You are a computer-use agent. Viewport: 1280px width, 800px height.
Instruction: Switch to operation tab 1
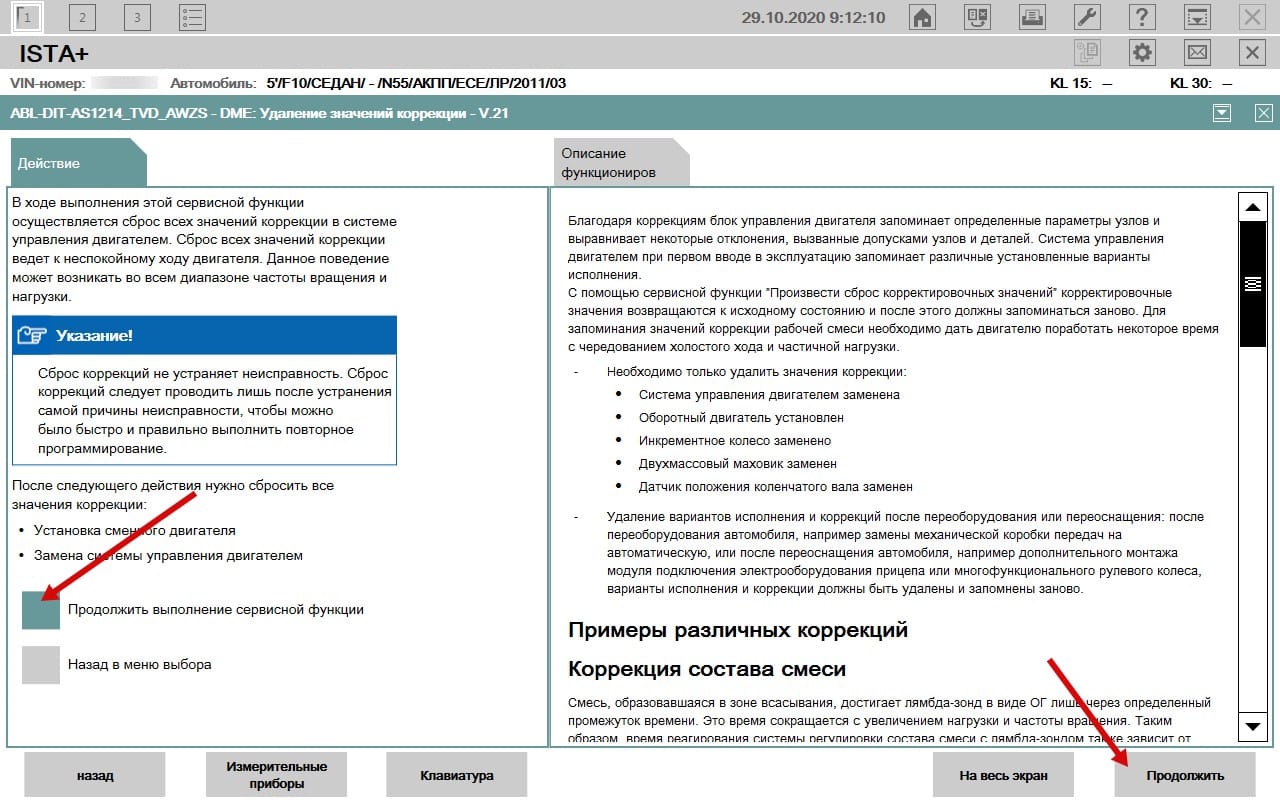(x=28, y=17)
